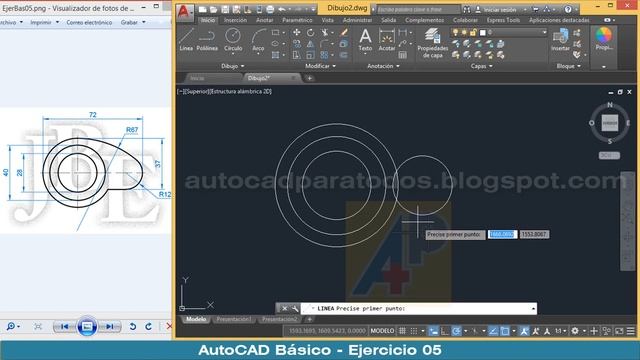Select the Polilínea tool
The width and height of the screenshot is (640, 360).
[207, 40]
